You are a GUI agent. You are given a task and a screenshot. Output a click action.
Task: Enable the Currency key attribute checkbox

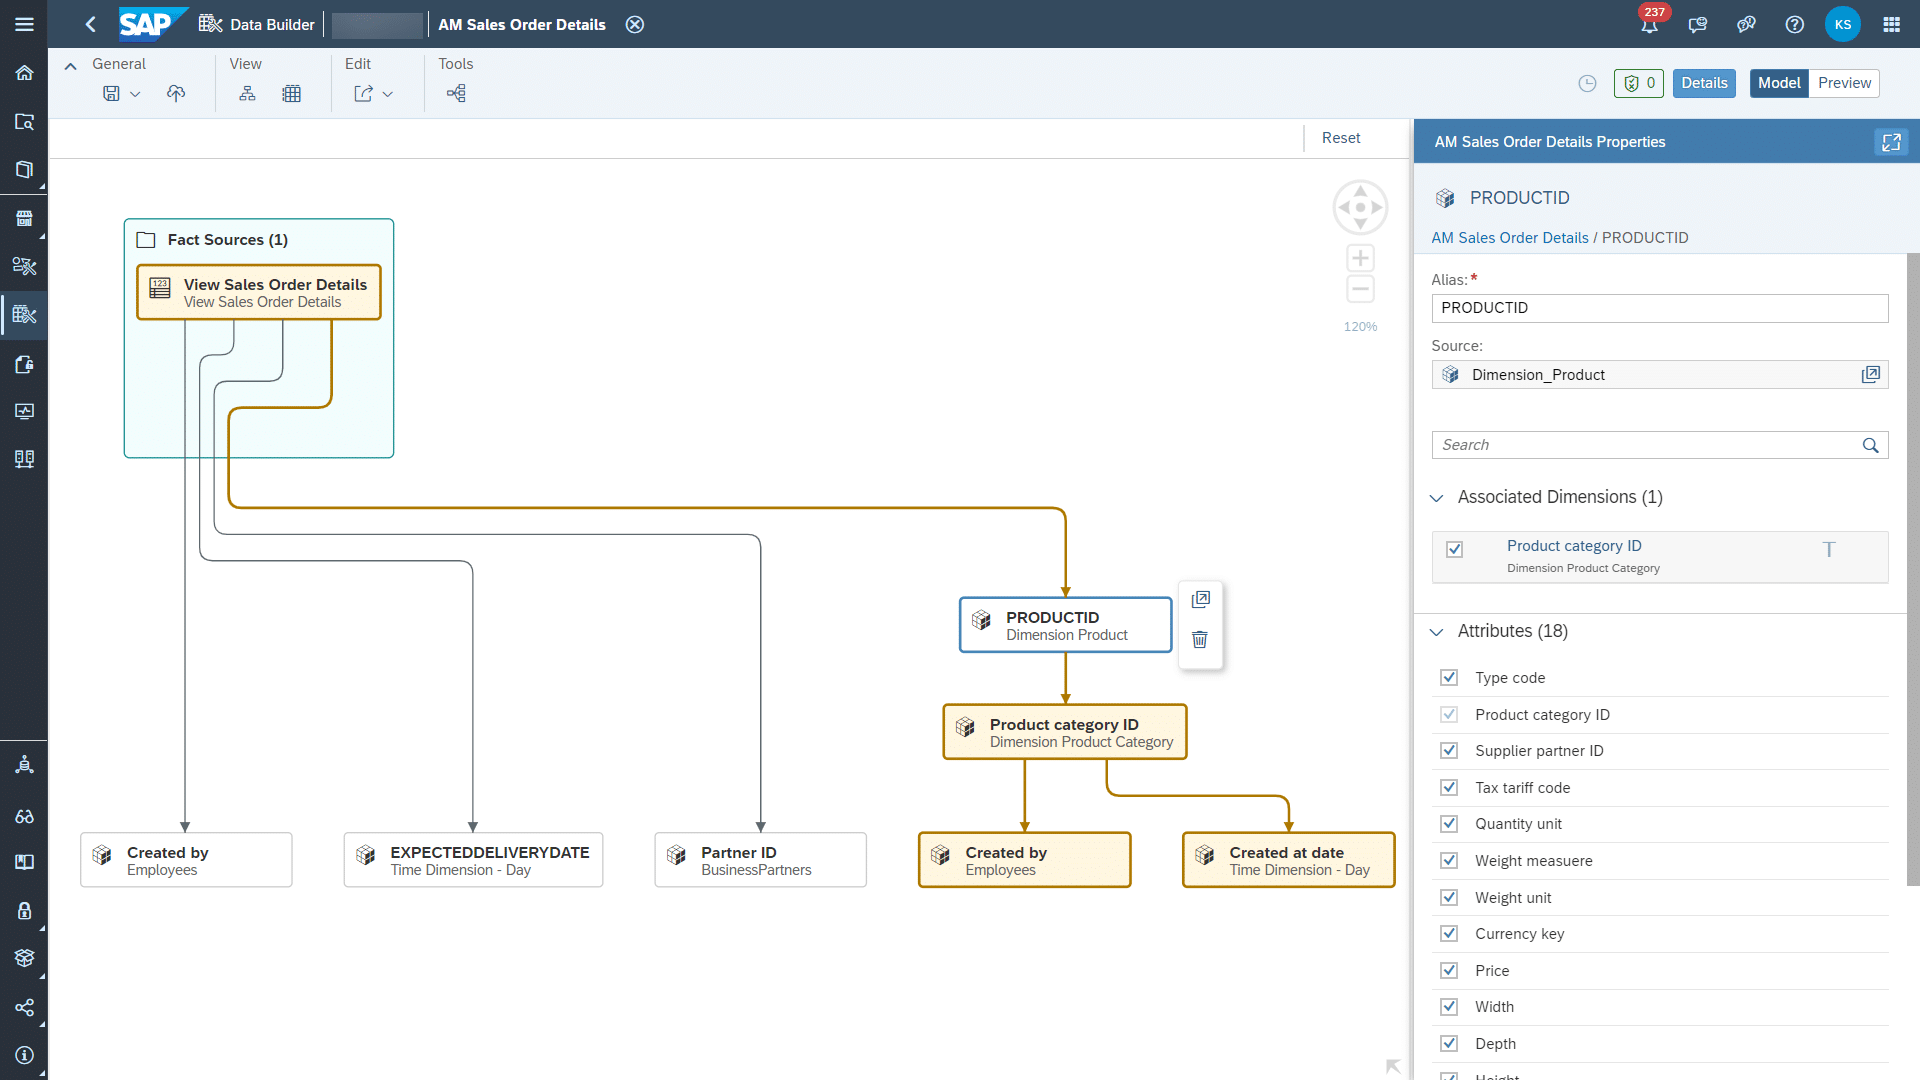(x=1452, y=934)
